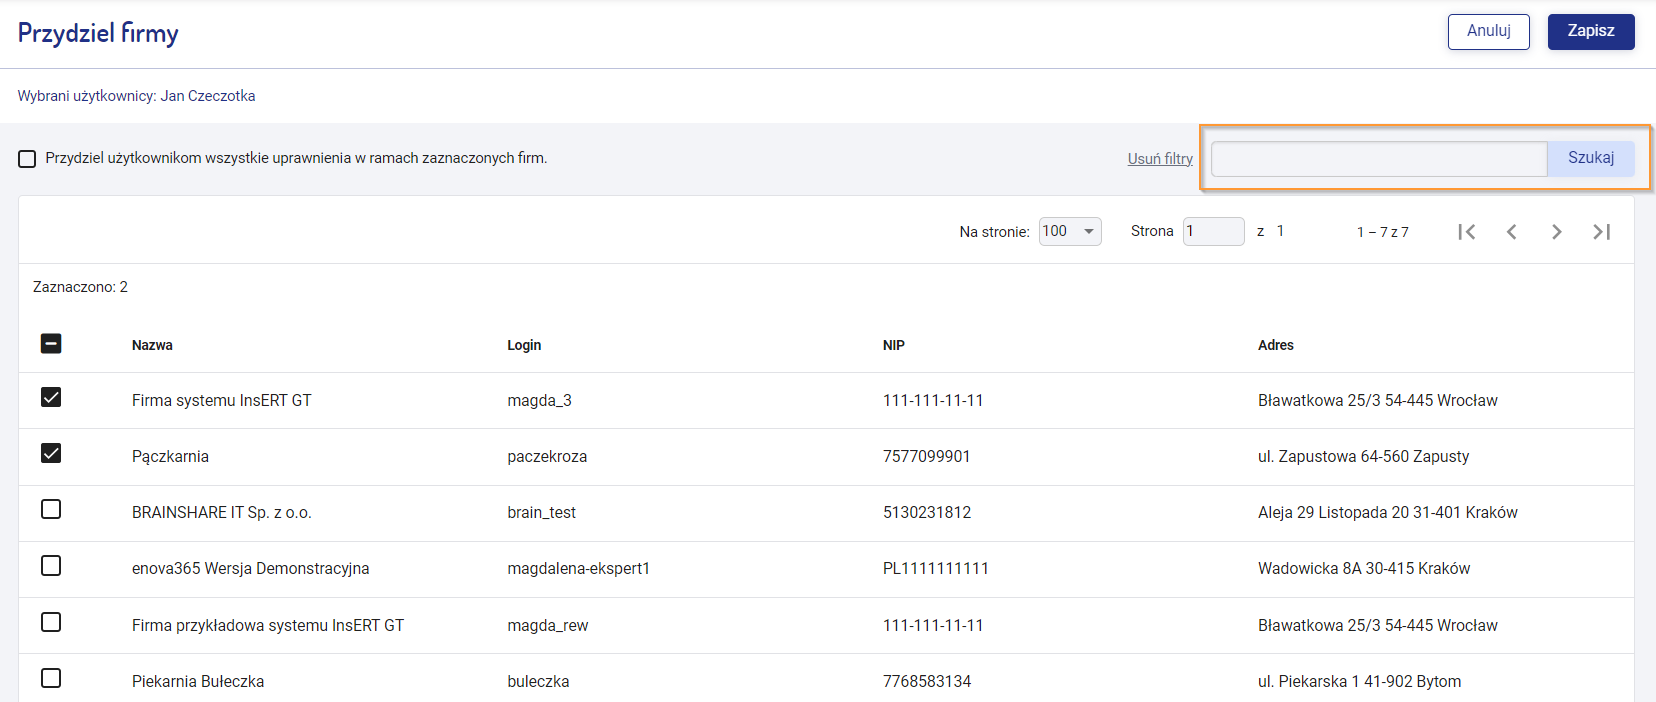Image resolution: width=1656 pixels, height=702 pixels.
Task: Select the Pączkarnia name cell
Action: coord(170,456)
